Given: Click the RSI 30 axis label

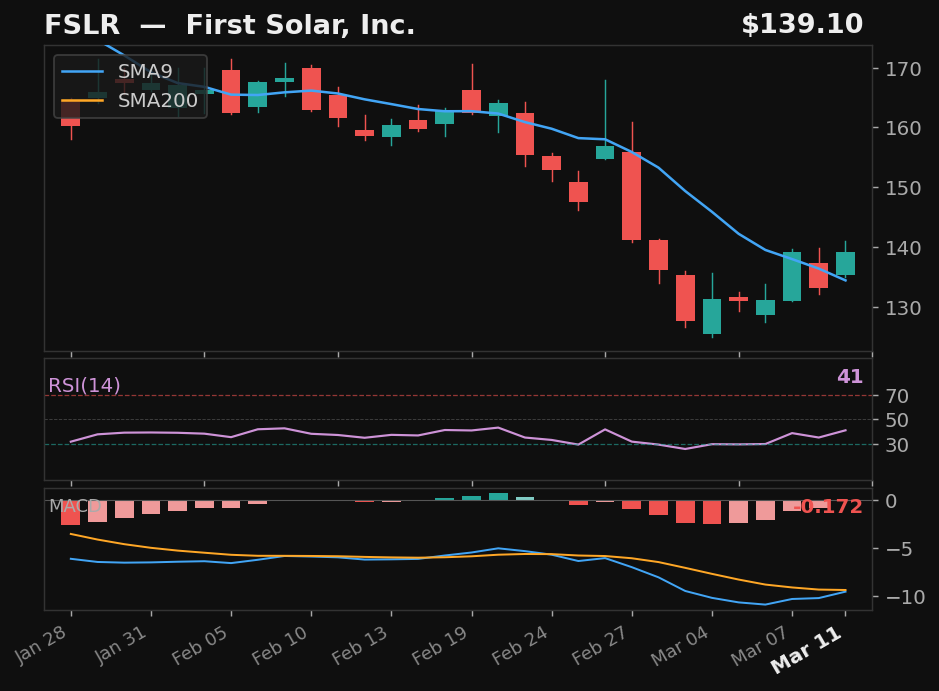Looking at the screenshot, I should point(897,445).
